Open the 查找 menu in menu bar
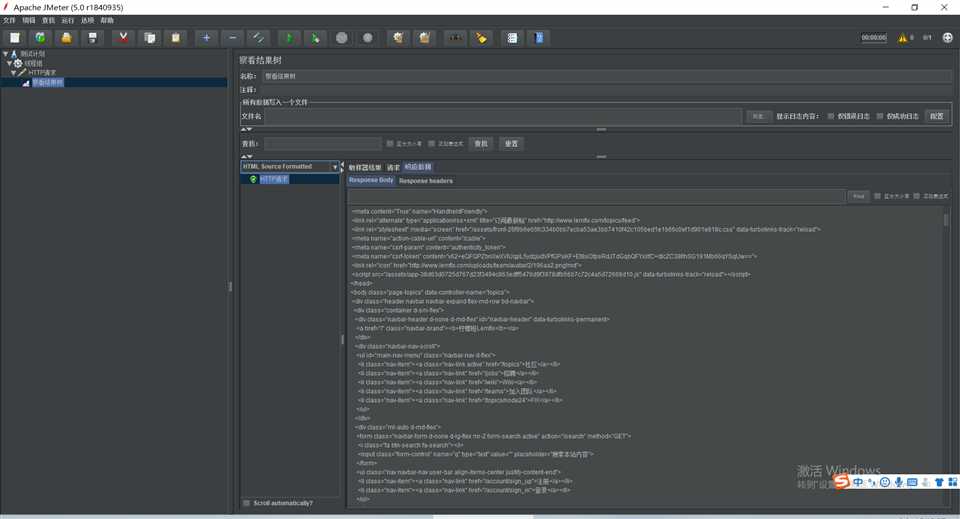This screenshot has width=960, height=519. (48, 20)
